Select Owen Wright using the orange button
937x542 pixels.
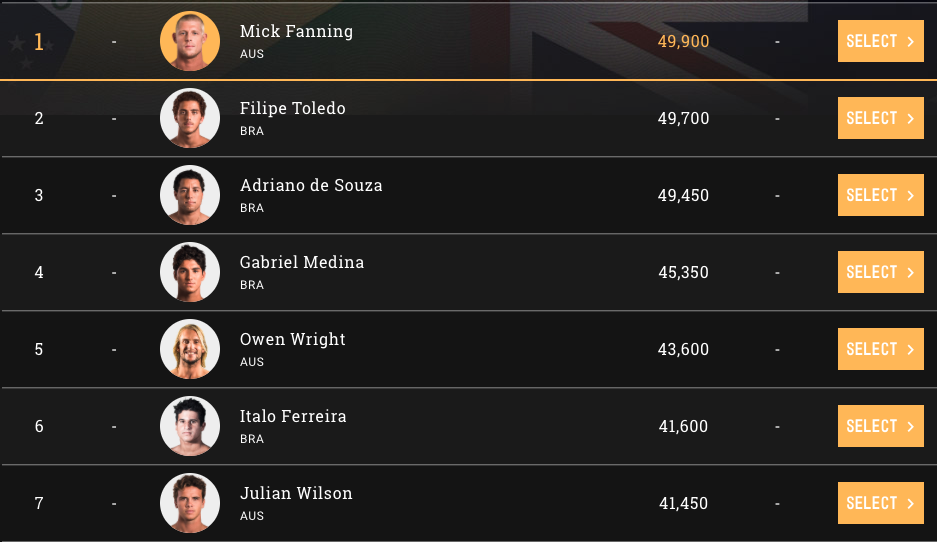pos(880,349)
